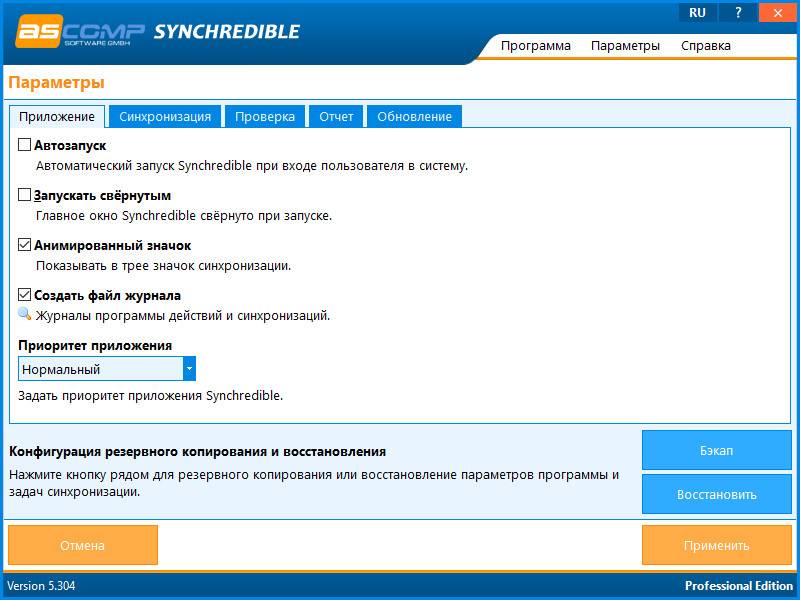
Task: Click the magnifier icon next to log file description
Action: [24, 314]
